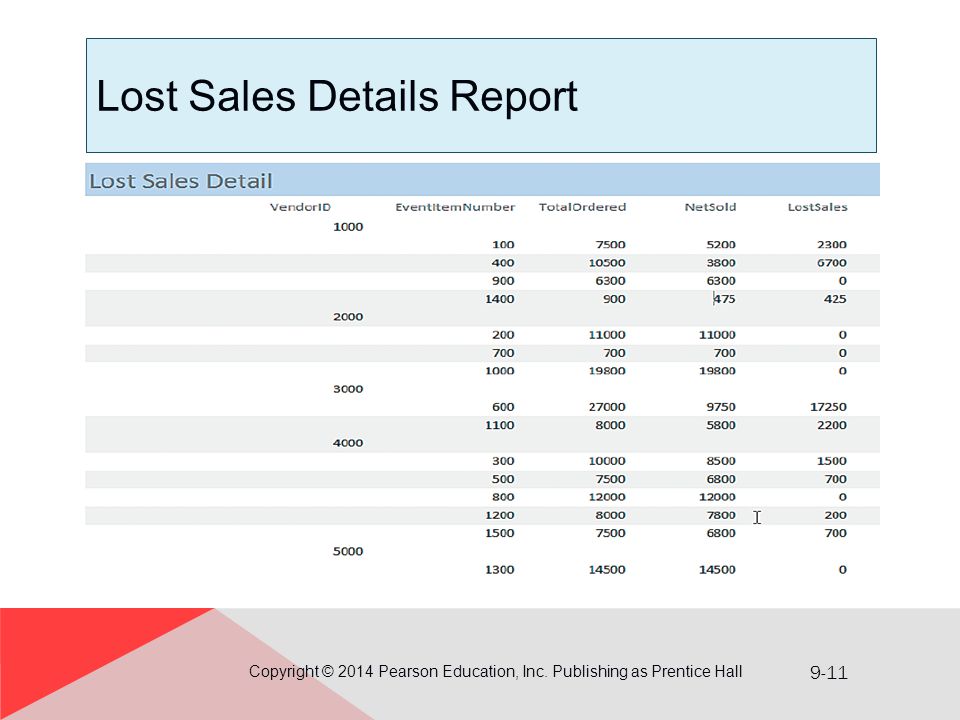Click vendor group 4000
Viewport: 960px width, 720px height.
click(348, 443)
